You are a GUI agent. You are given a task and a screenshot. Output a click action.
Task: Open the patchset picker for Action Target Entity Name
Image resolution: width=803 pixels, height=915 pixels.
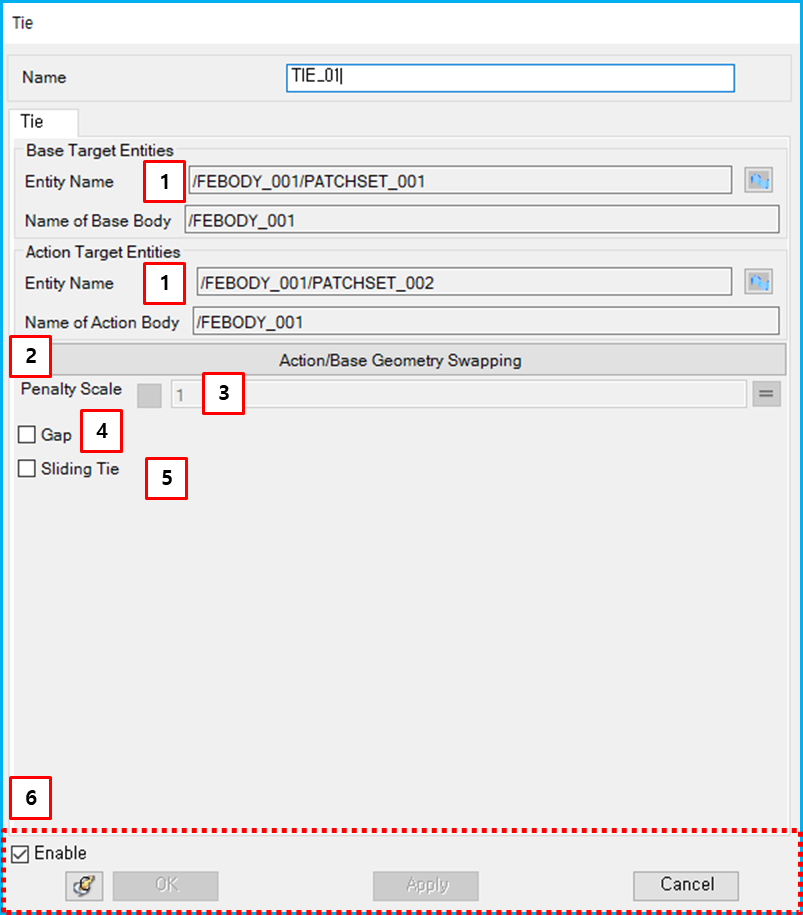[x=758, y=281]
